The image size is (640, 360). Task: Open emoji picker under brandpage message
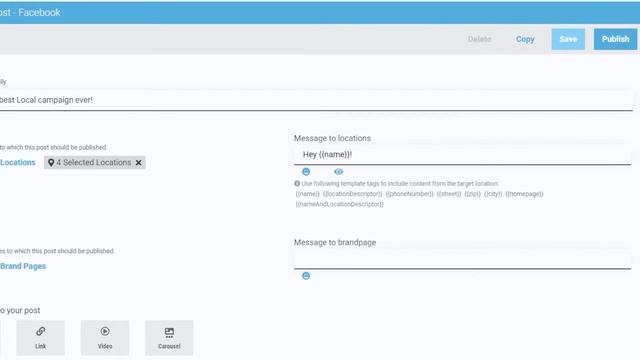[x=306, y=276]
